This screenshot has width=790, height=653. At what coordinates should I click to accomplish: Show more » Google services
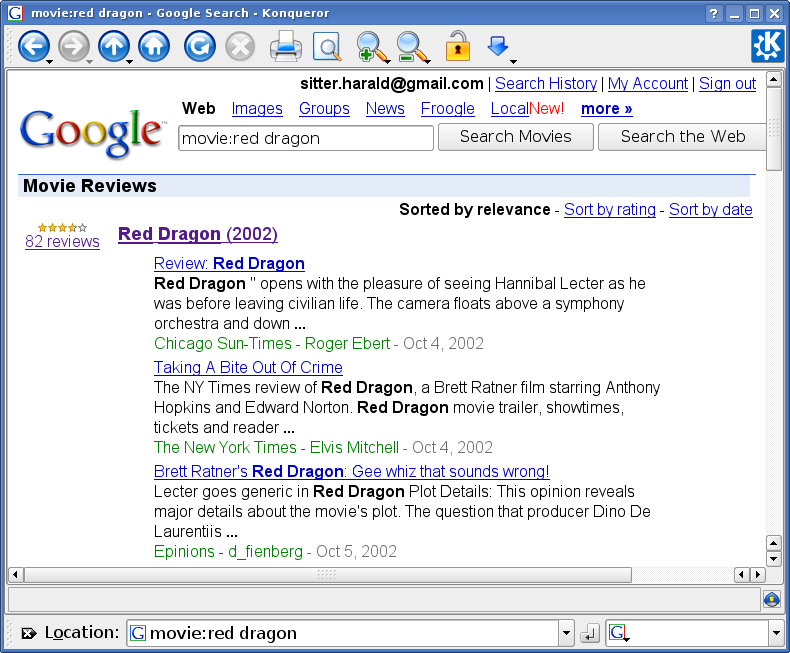(x=607, y=109)
